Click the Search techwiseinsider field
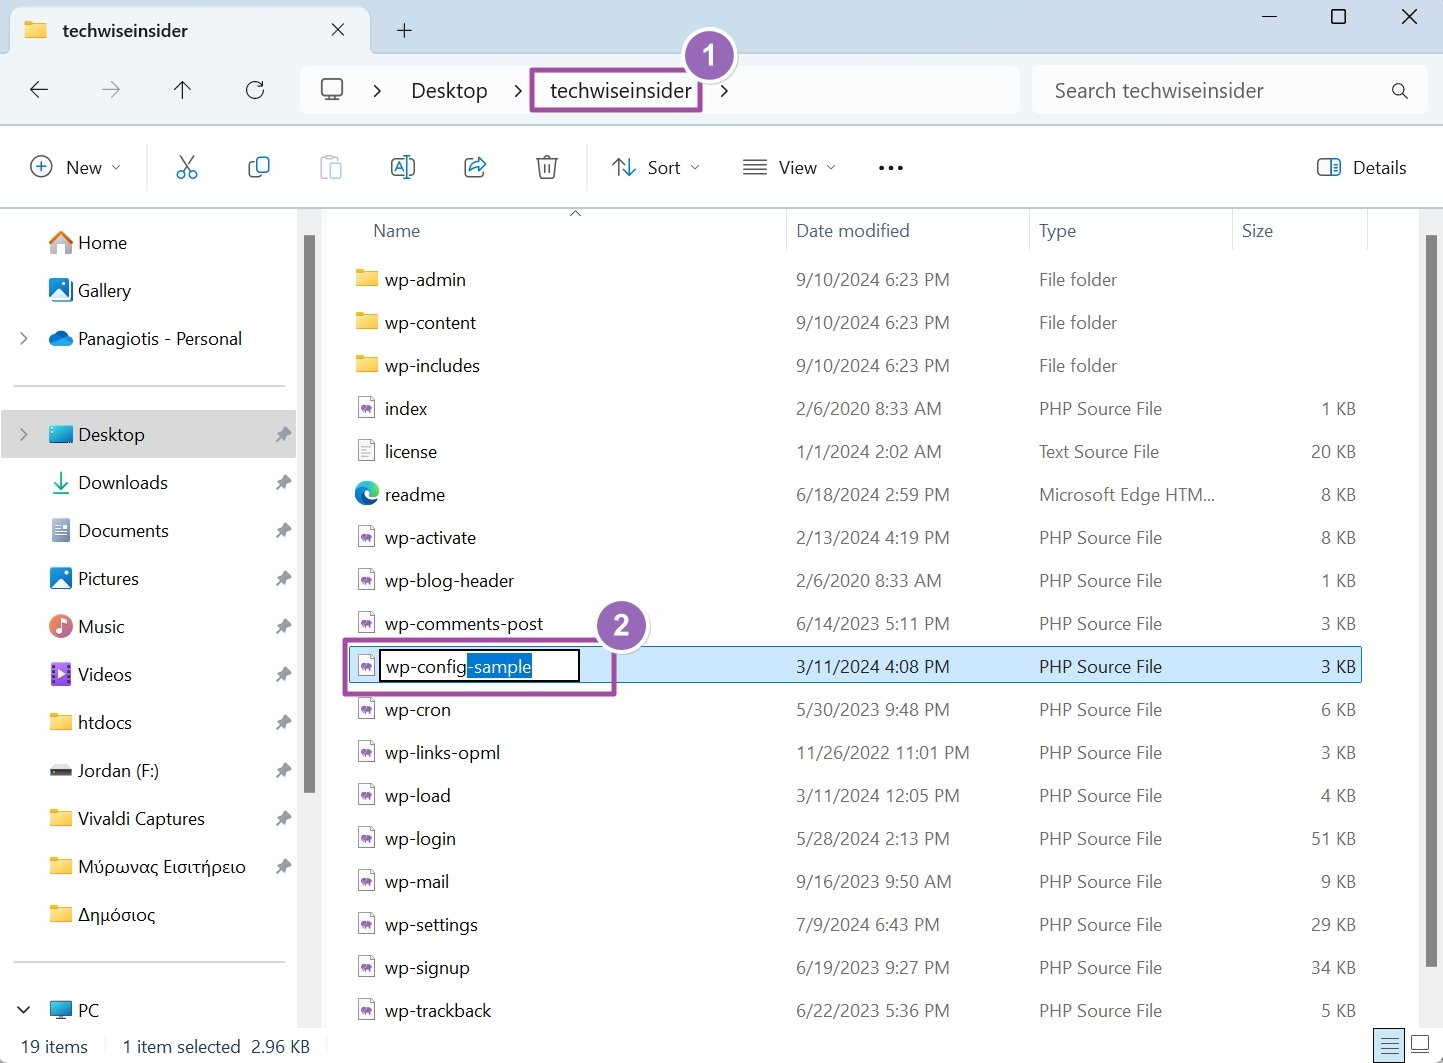The height and width of the screenshot is (1063, 1443). pyautogui.click(x=1229, y=91)
